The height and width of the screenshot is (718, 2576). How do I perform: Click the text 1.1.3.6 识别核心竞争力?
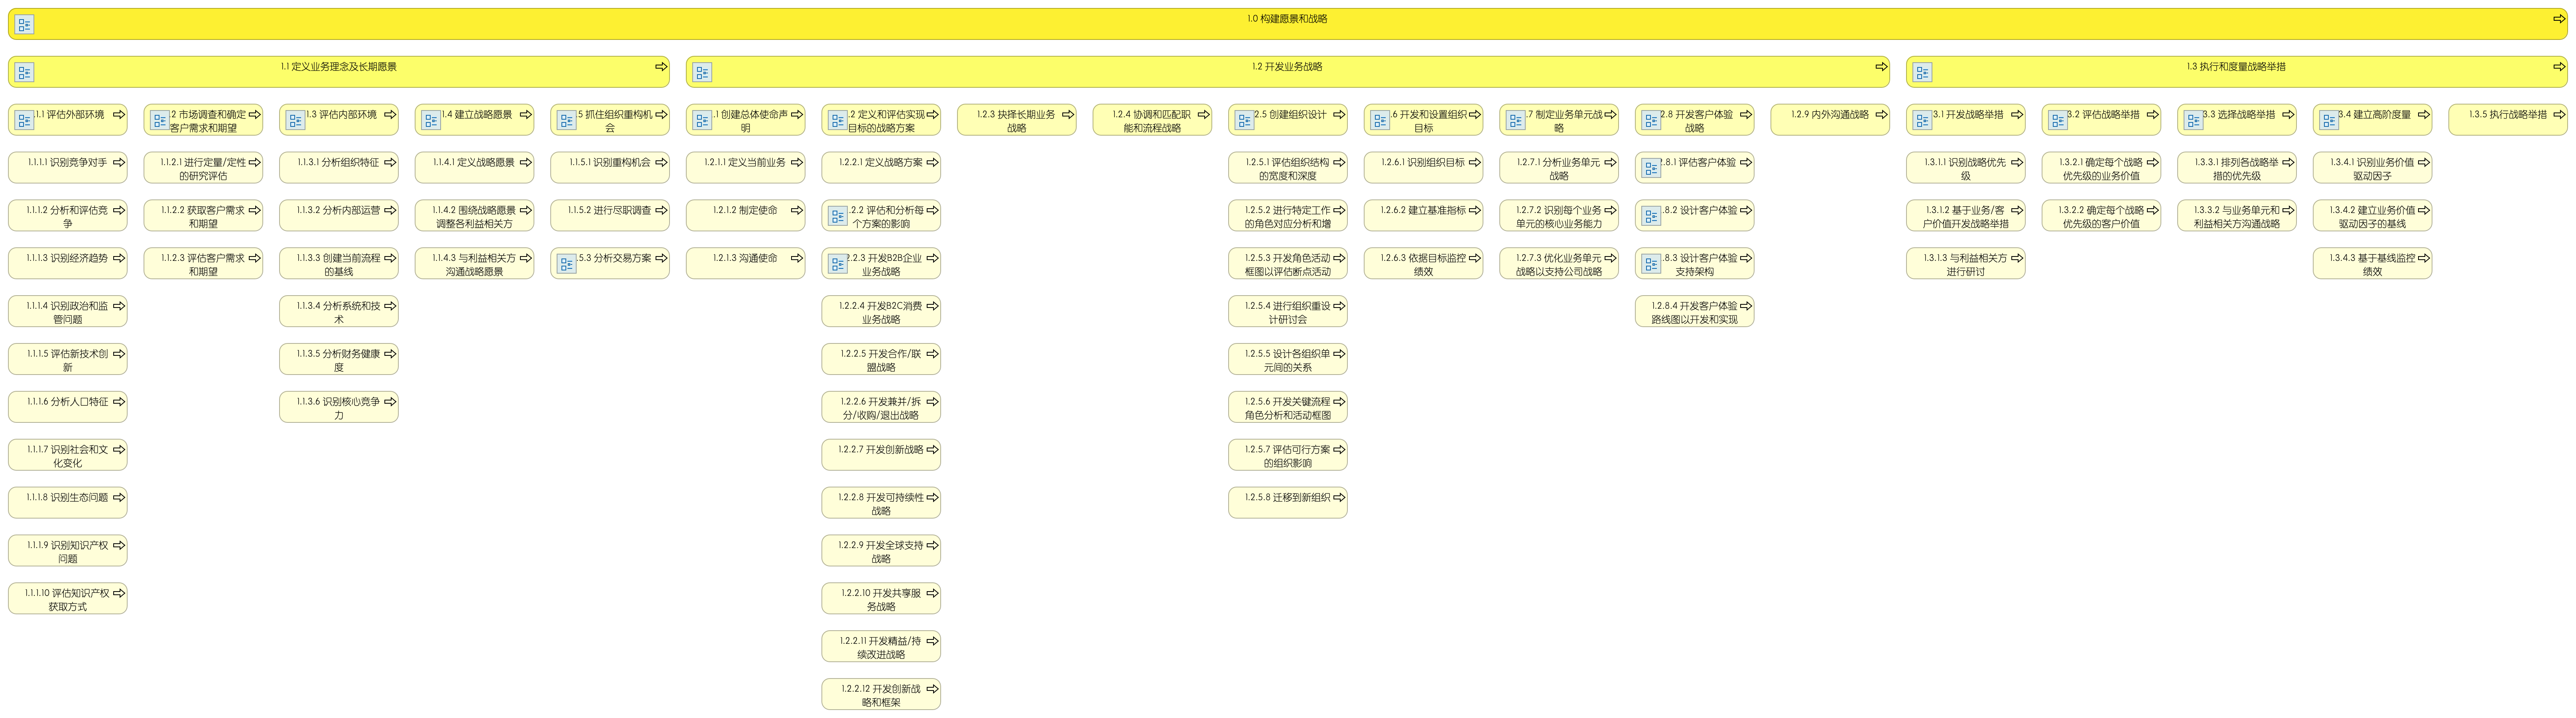[x=338, y=408]
